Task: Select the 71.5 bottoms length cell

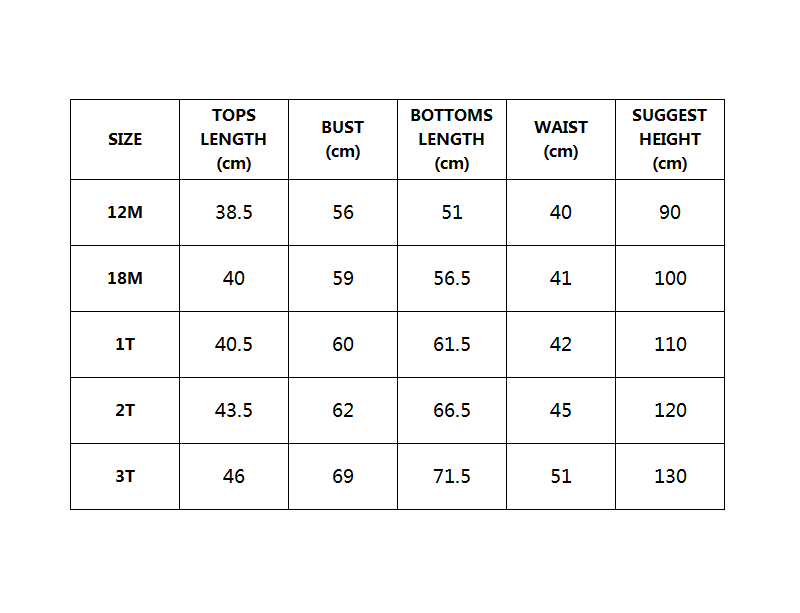Action: tap(452, 477)
